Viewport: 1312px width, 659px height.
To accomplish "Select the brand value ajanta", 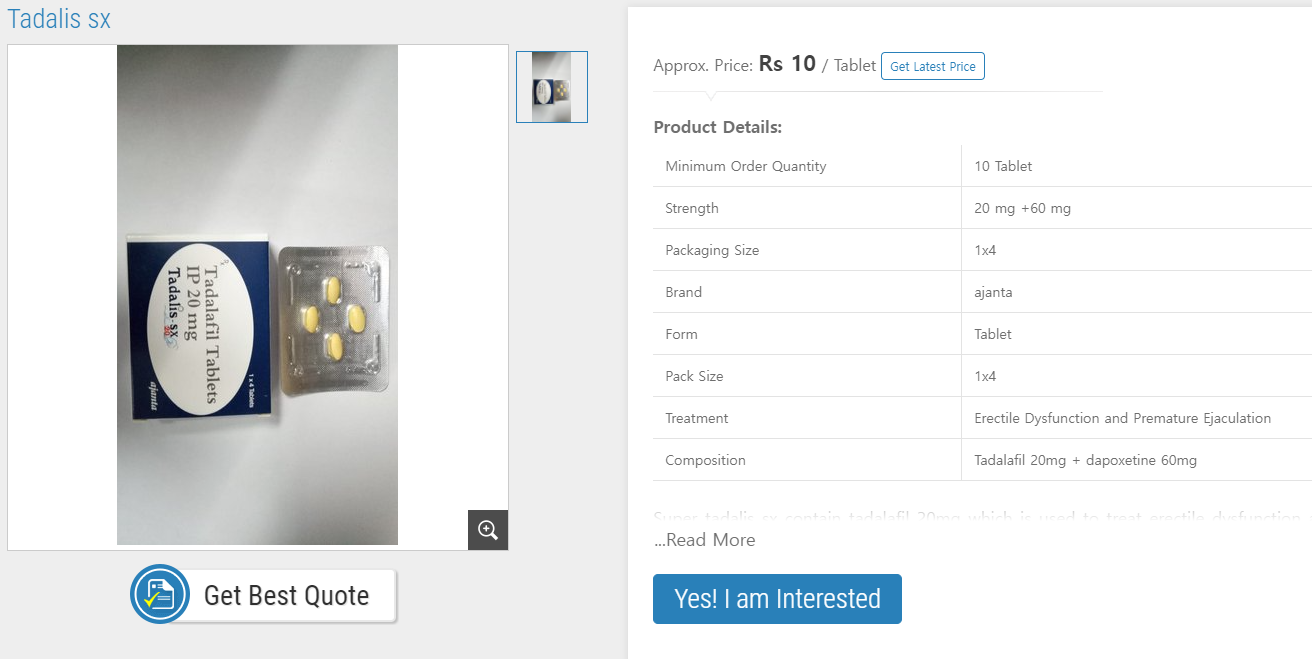I will (x=992, y=292).
